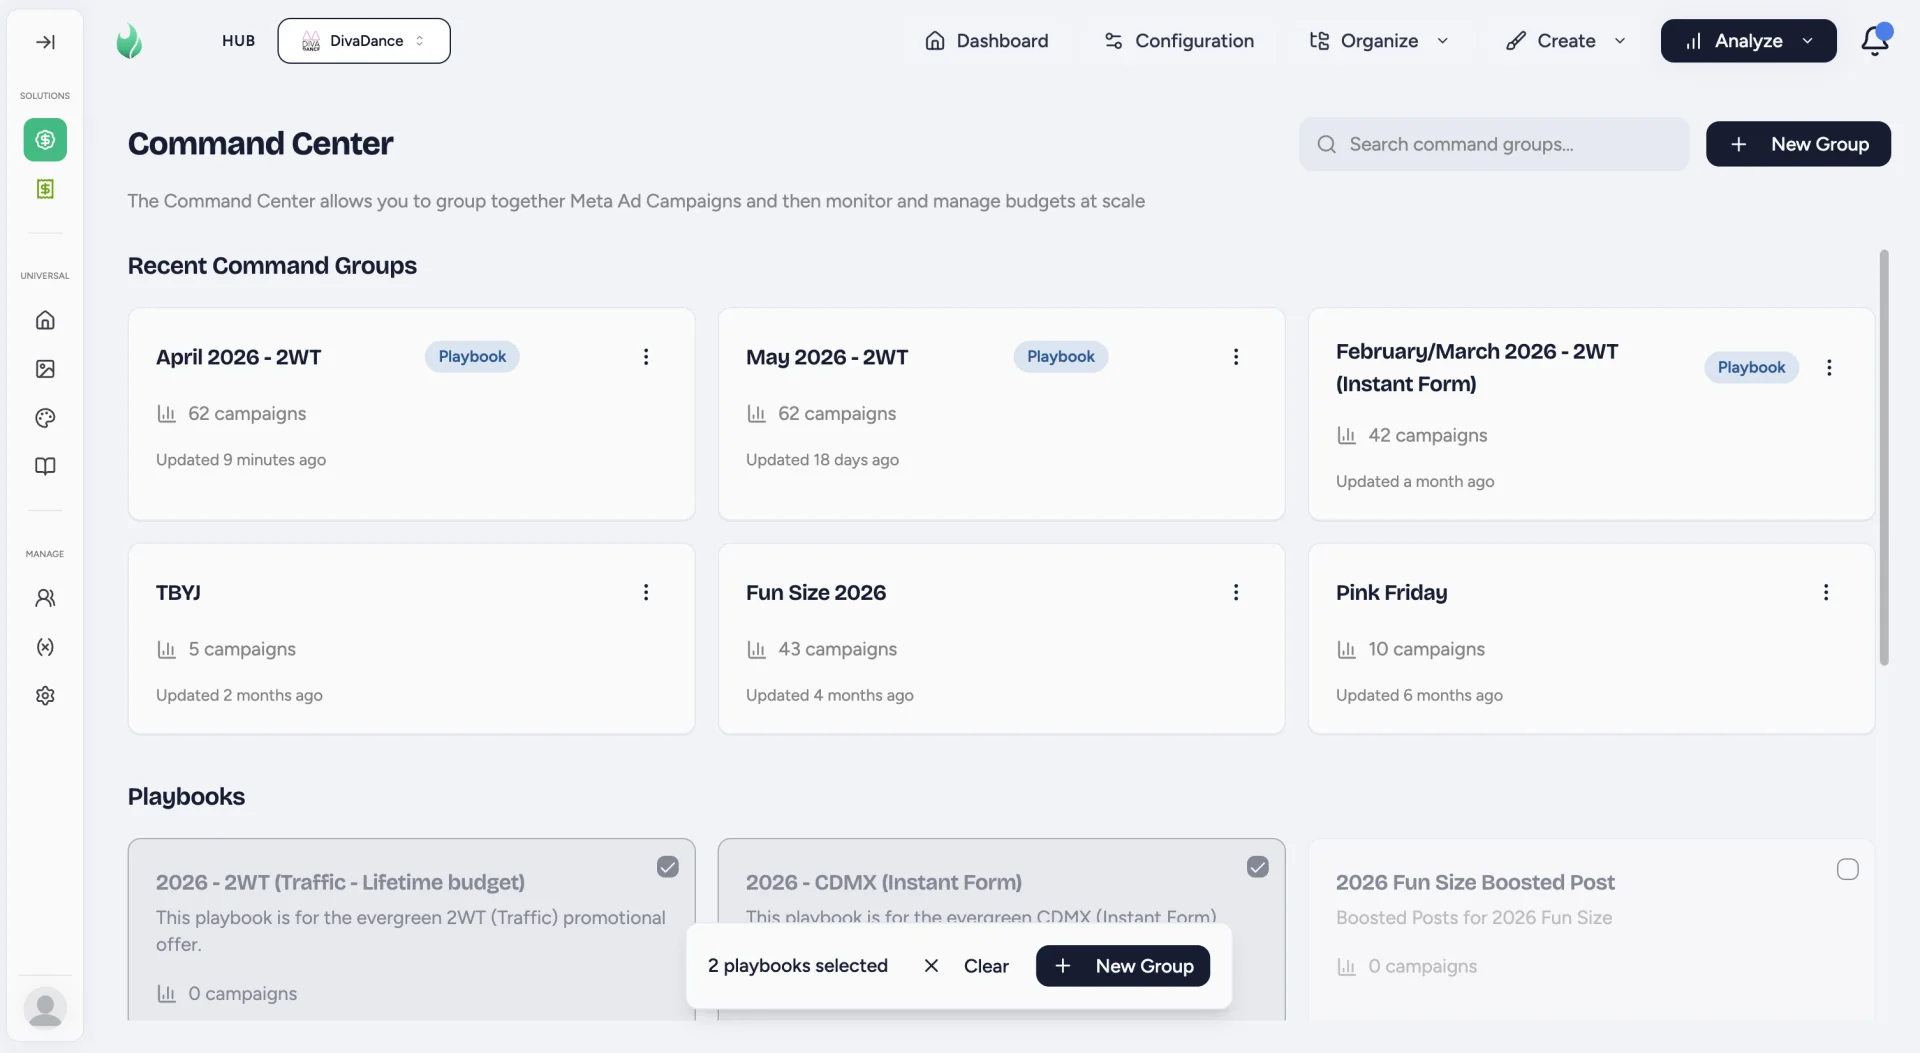Click New Group in selection bar
The image size is (1920, 1053).
1123,966
